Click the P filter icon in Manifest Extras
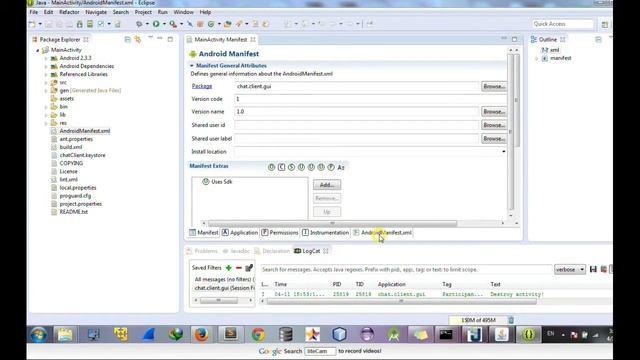 pos(331,167)
